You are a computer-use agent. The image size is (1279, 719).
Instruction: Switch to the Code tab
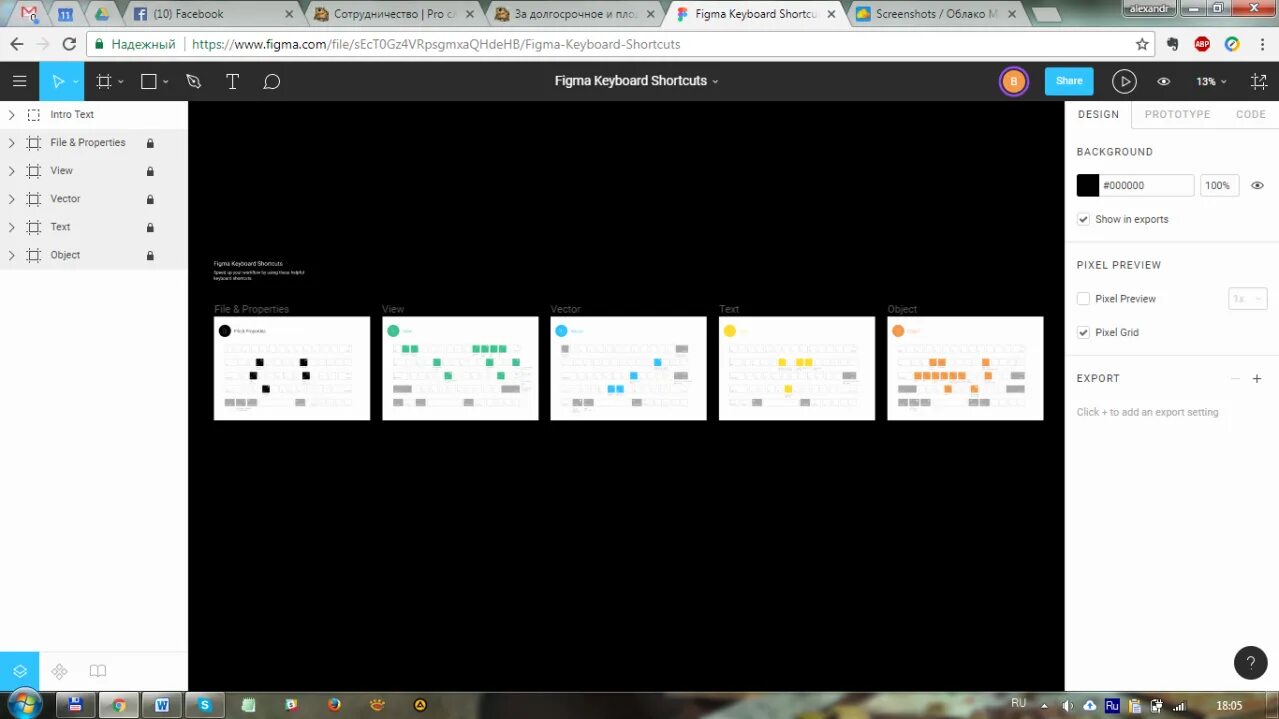click(x=1251, y=114)
